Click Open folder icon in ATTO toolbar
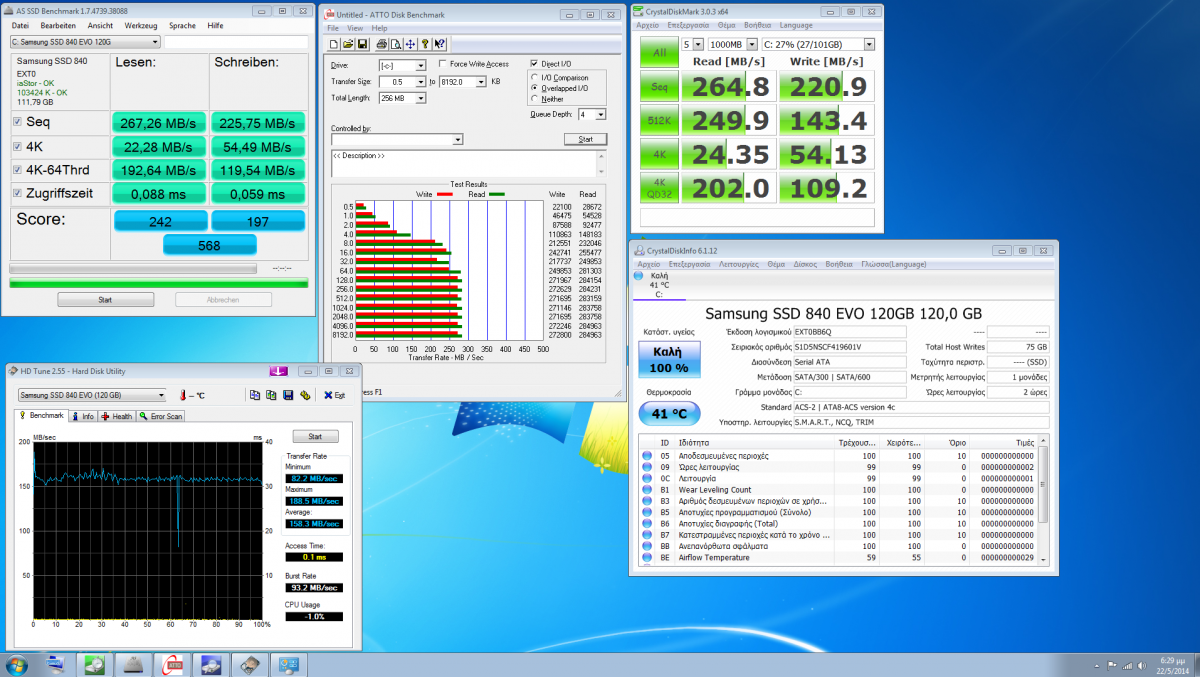Screen dimensions: 1200x677 coord(348,44)
